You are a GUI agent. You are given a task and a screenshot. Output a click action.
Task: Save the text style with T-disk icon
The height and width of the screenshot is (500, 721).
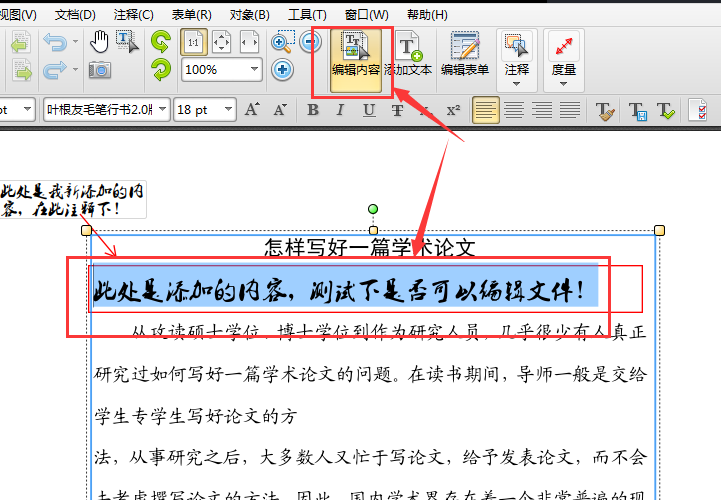point(637,111)
